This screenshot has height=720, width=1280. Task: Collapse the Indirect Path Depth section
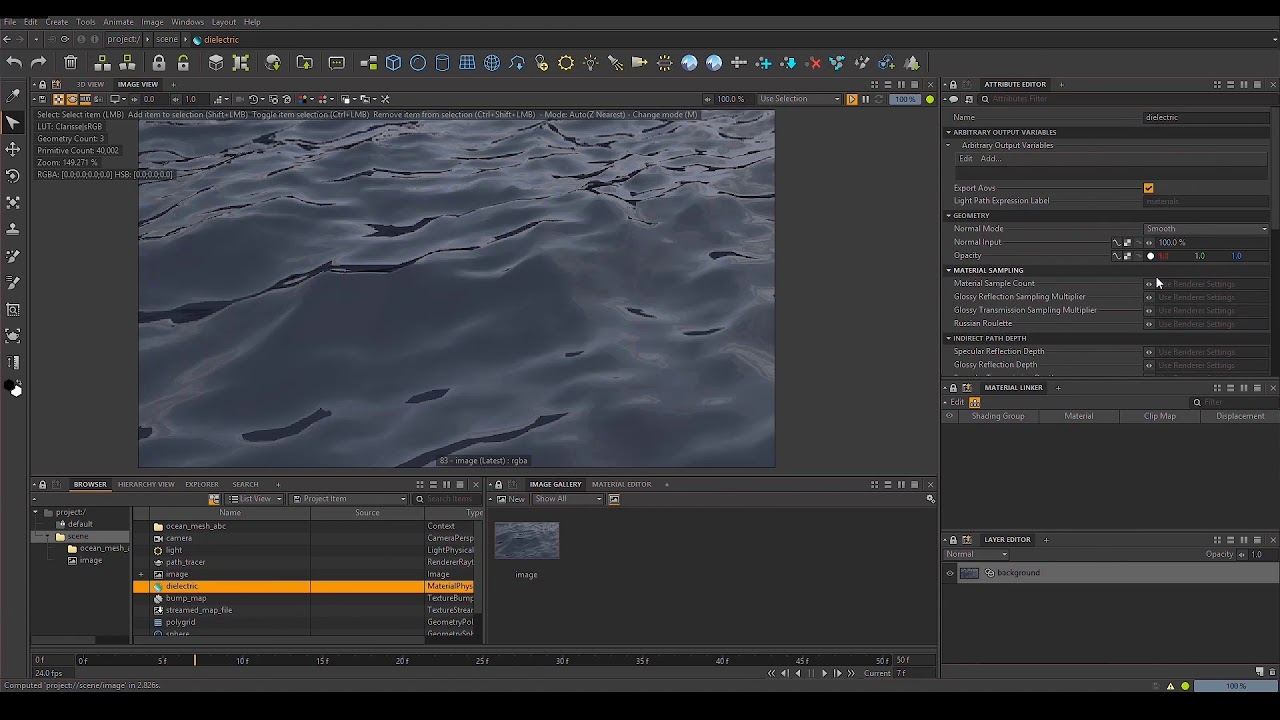(x=948, y=338)
